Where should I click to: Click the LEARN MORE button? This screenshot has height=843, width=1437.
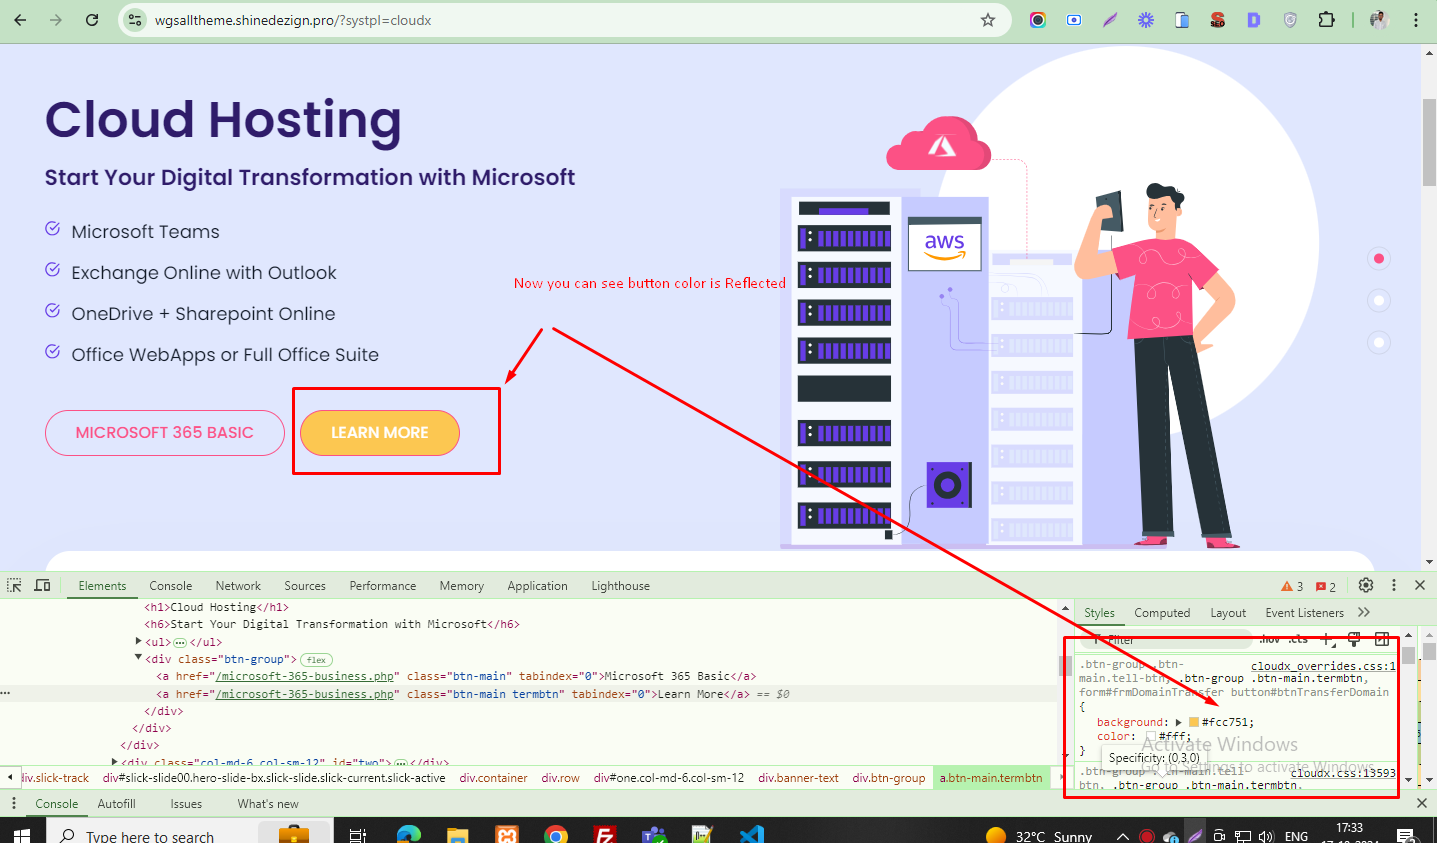pos(380,433)
